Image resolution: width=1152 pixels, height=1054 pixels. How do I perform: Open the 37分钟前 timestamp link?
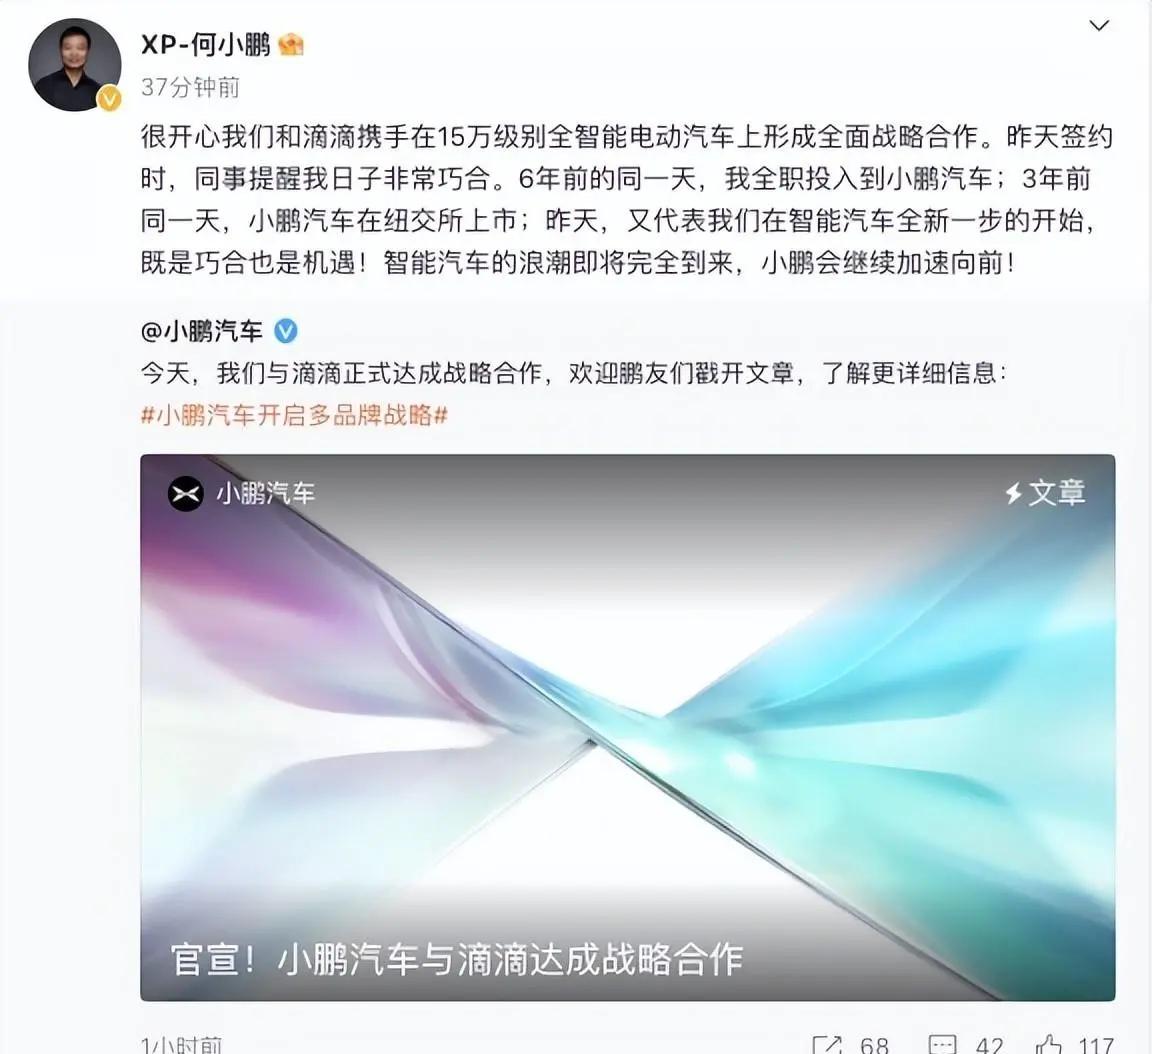click(190, 87)
